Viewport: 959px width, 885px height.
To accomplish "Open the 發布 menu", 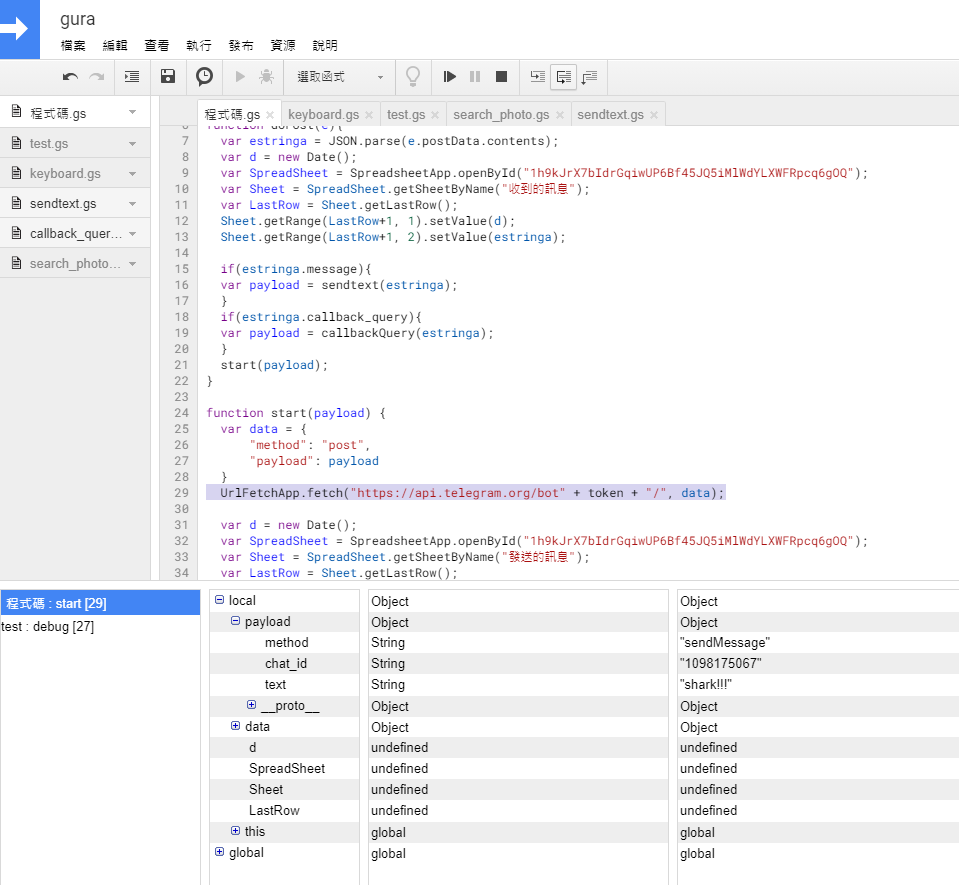I will [x=241, y=46].
